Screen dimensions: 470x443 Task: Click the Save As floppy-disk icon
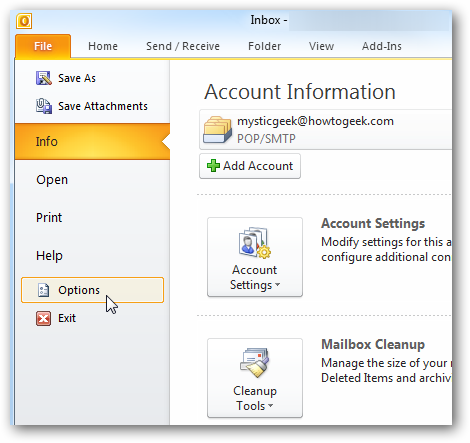[44, 78]
